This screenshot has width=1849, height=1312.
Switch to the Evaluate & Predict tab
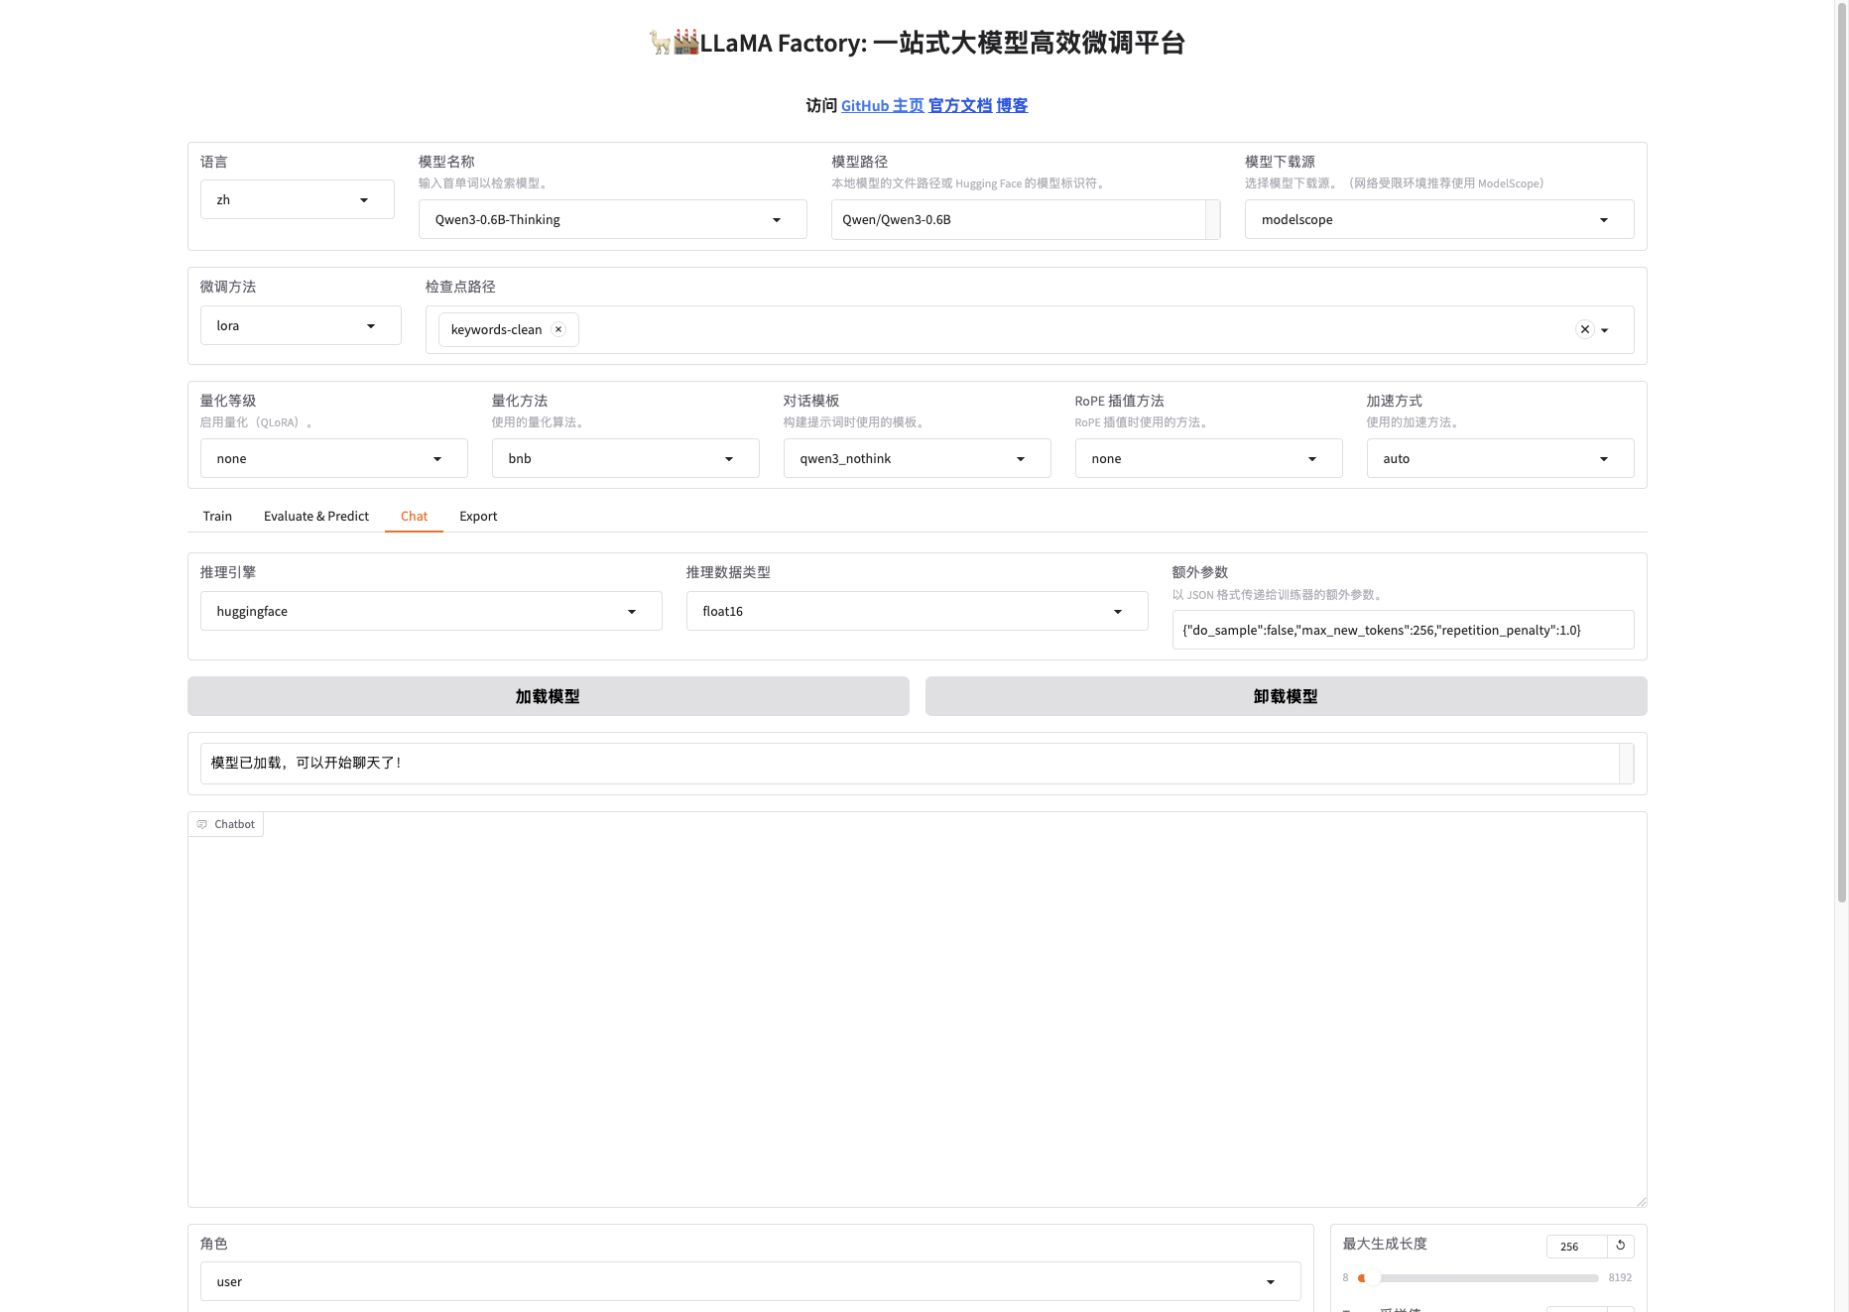pos(316,516)
